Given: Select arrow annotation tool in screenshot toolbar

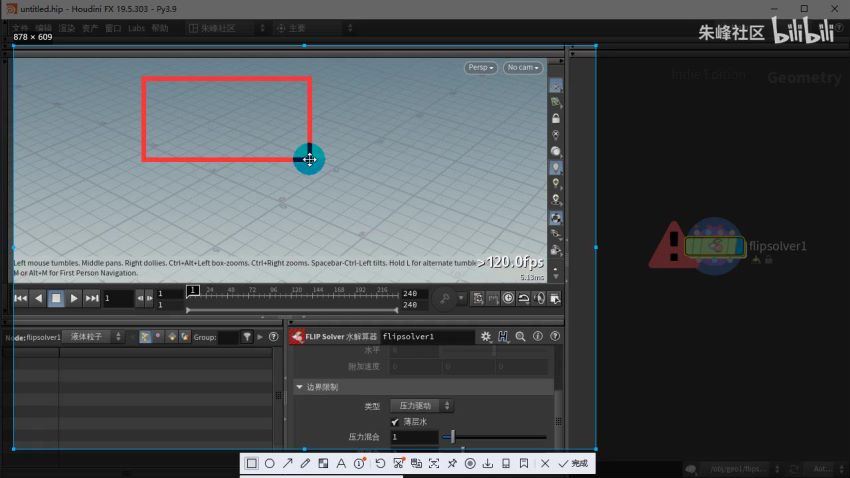Looking at the screenshot, I should coord(287,463).
